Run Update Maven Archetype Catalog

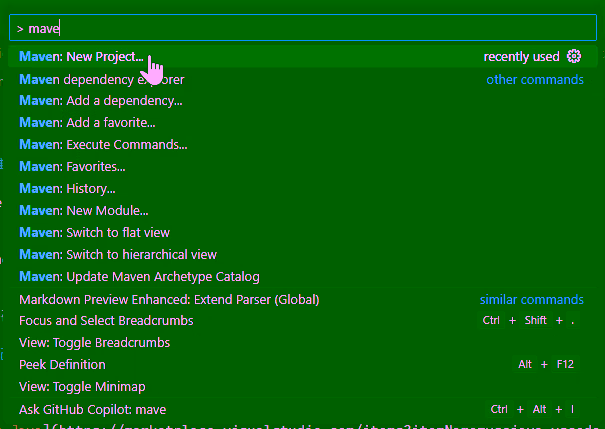pyautogui.click(x=139, y=277)
